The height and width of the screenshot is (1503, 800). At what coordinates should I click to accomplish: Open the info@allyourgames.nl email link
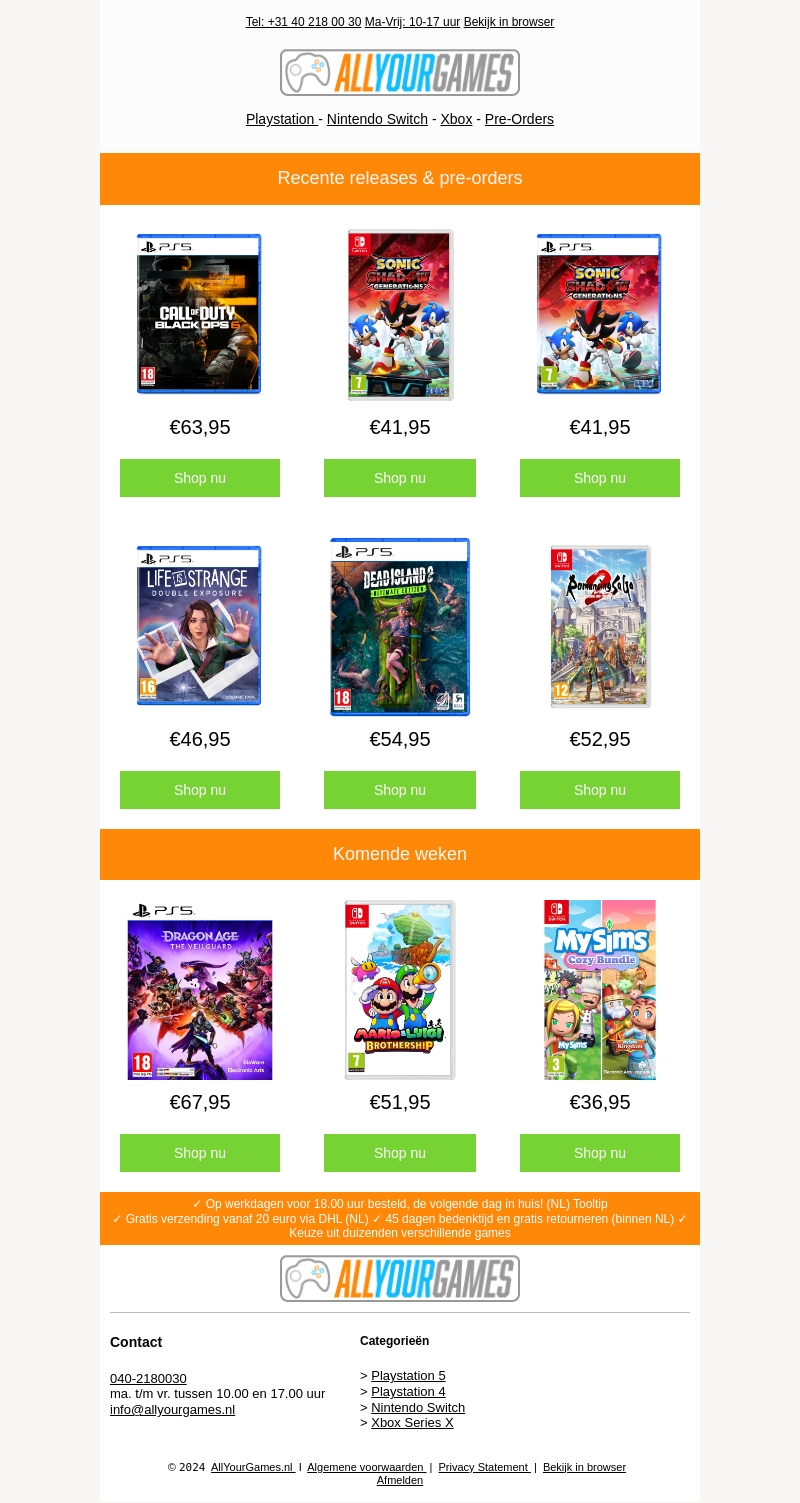pyautogui.click(x=172, y=1410)
